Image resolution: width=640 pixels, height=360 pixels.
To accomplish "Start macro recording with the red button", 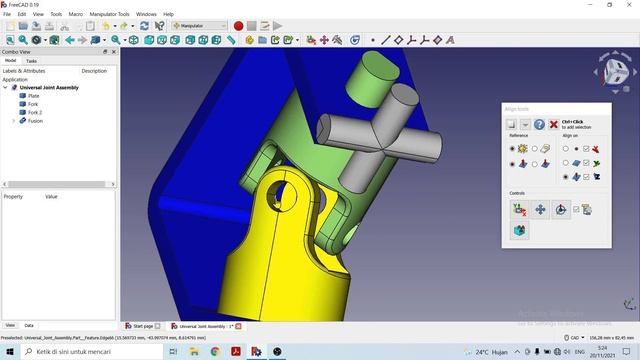I will [x=238, y=26].
